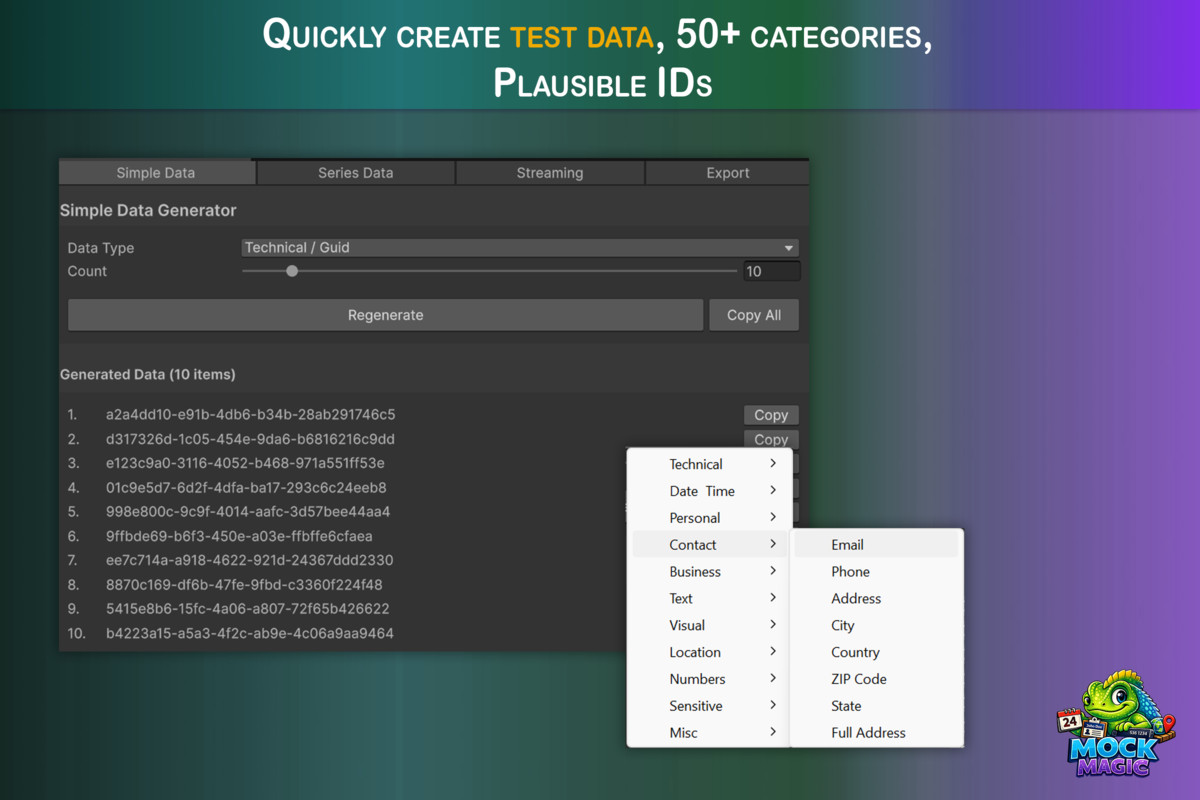Click GUID 9ffbde69-b6f3-450e-a03e-ffbffe6cfaea
Image resolution: width=1200 pixels, height=800 pixels.
tap(239, 536)
